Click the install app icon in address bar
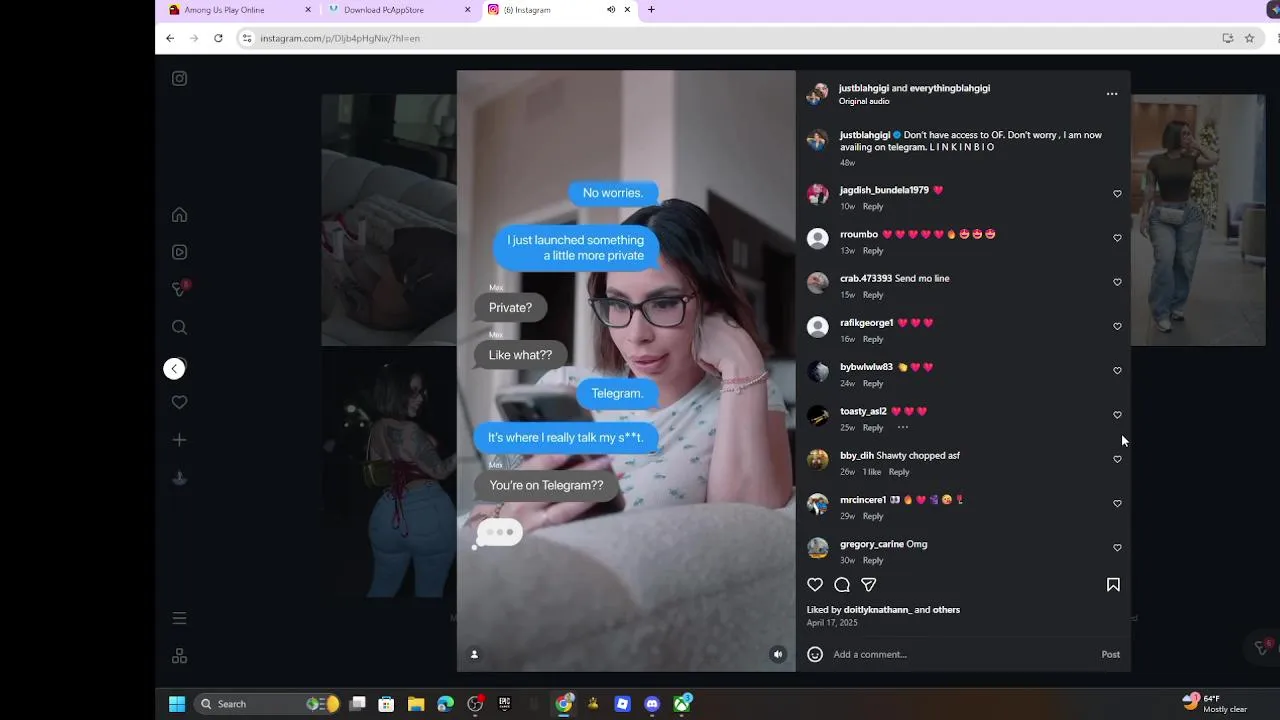The height and width of the screenshot is (720, 1280). pos(1227,38)
